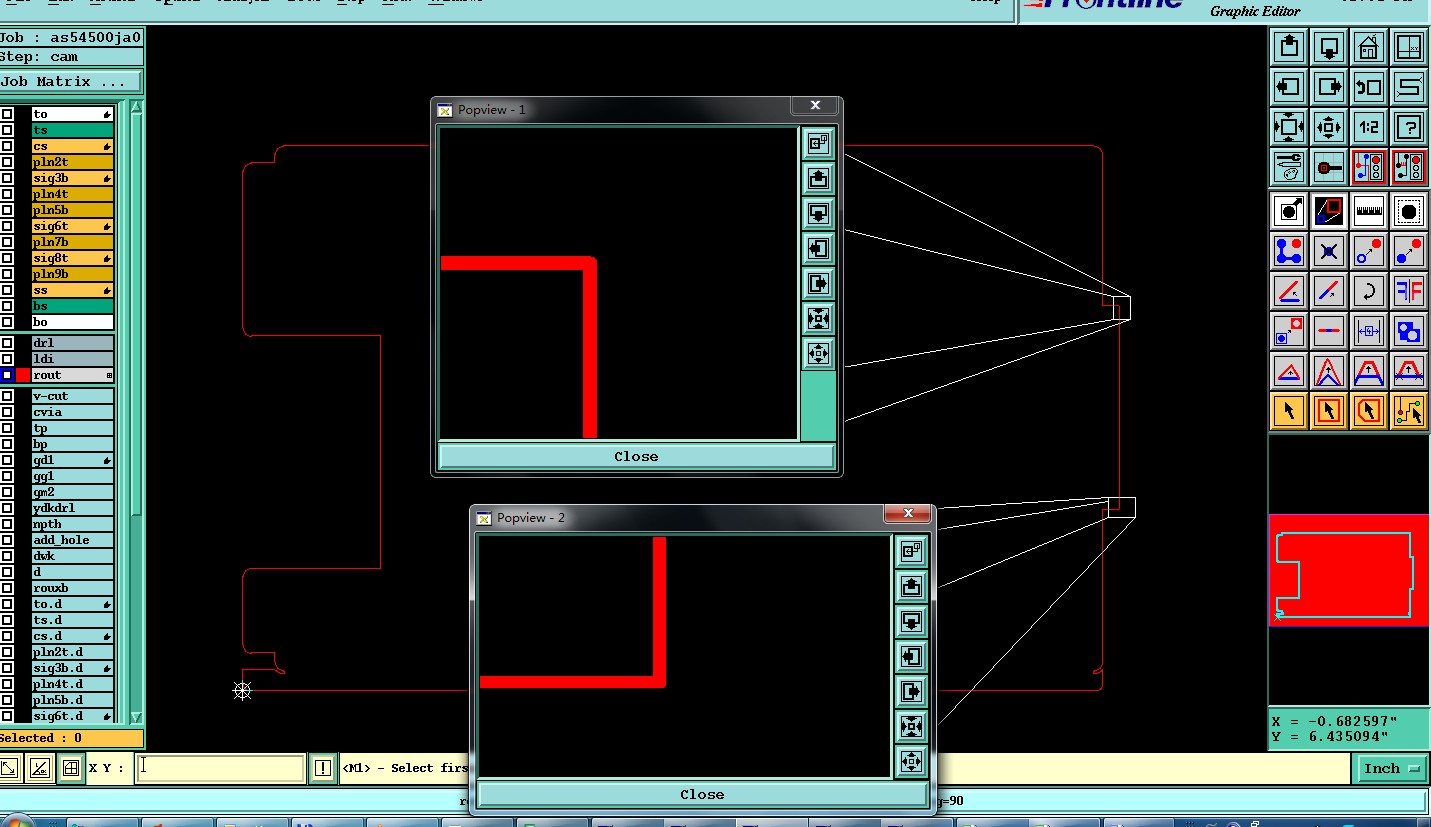
Task: Select layer ldi in list
Action: [72, 359]
